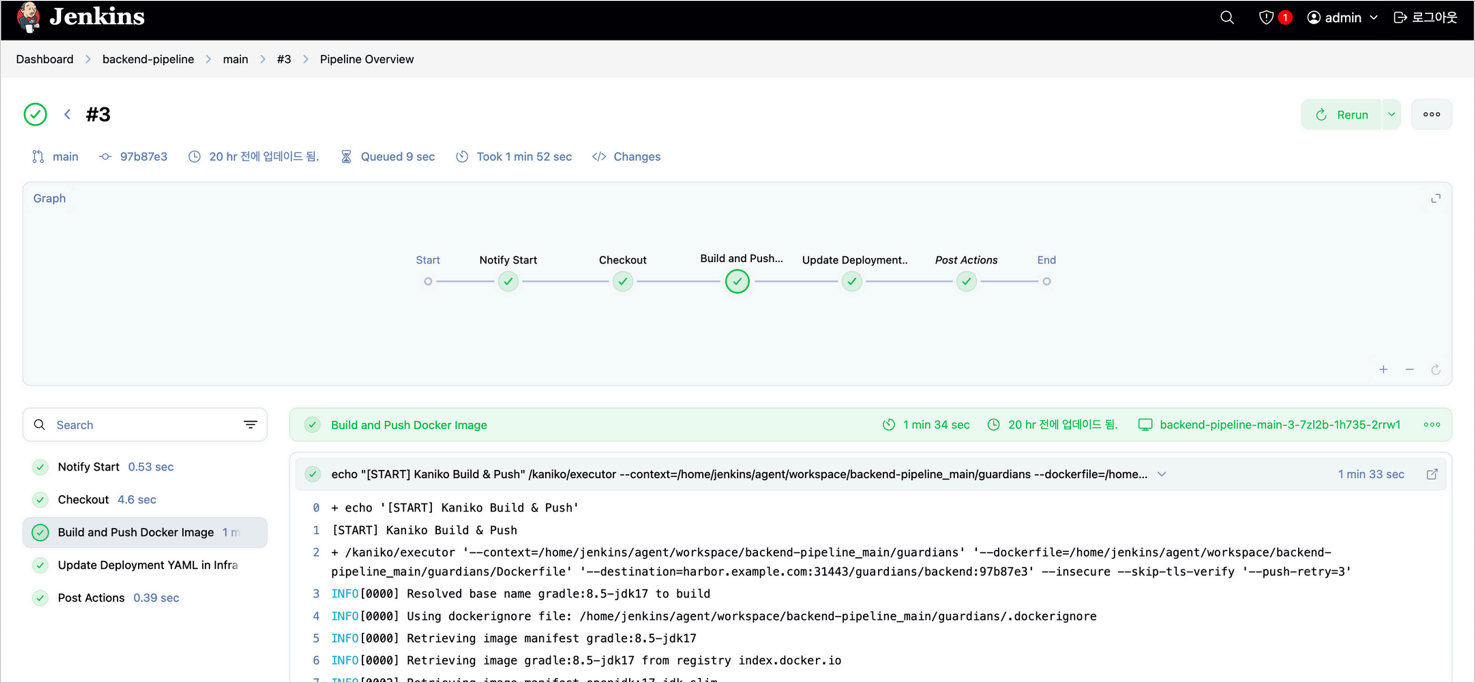Viewport: 1475px width, 683px height.
Task: Select the Build and Push node in graph
Action: 737,281
